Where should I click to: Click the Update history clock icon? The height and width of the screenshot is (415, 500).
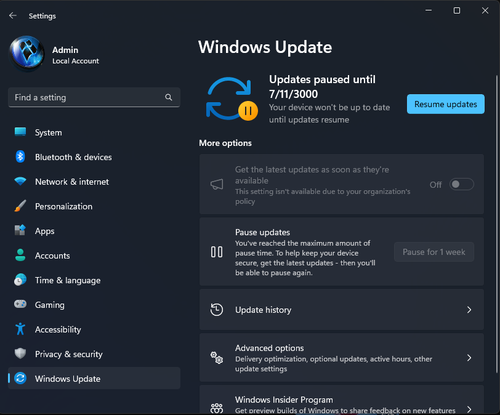click(217, 310)
